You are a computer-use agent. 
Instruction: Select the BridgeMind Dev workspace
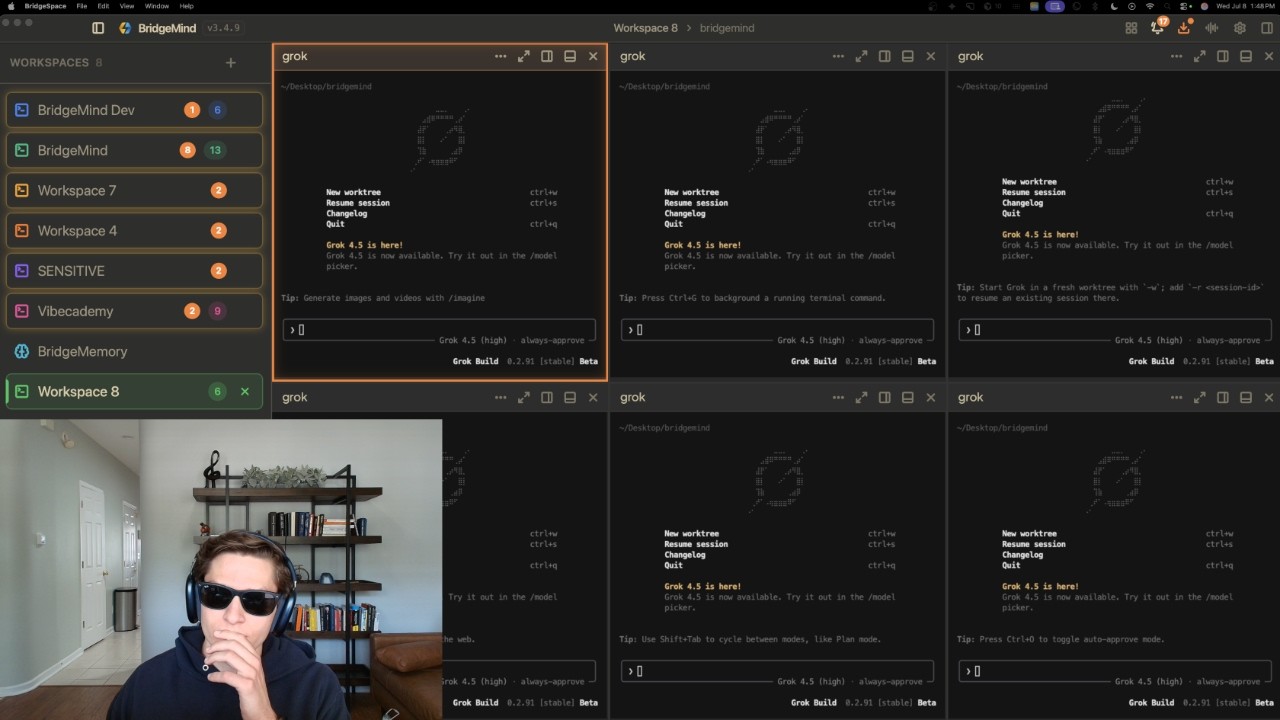[134, 110]
